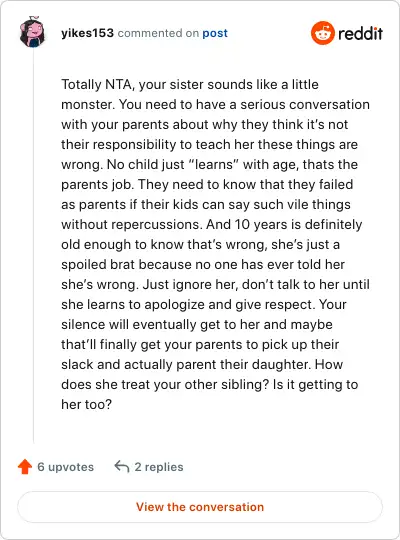The height and width of the screenshot is (540, 400).
Task: Click the Reddit Snoo logo icon
Action: [x=322, y=33]
